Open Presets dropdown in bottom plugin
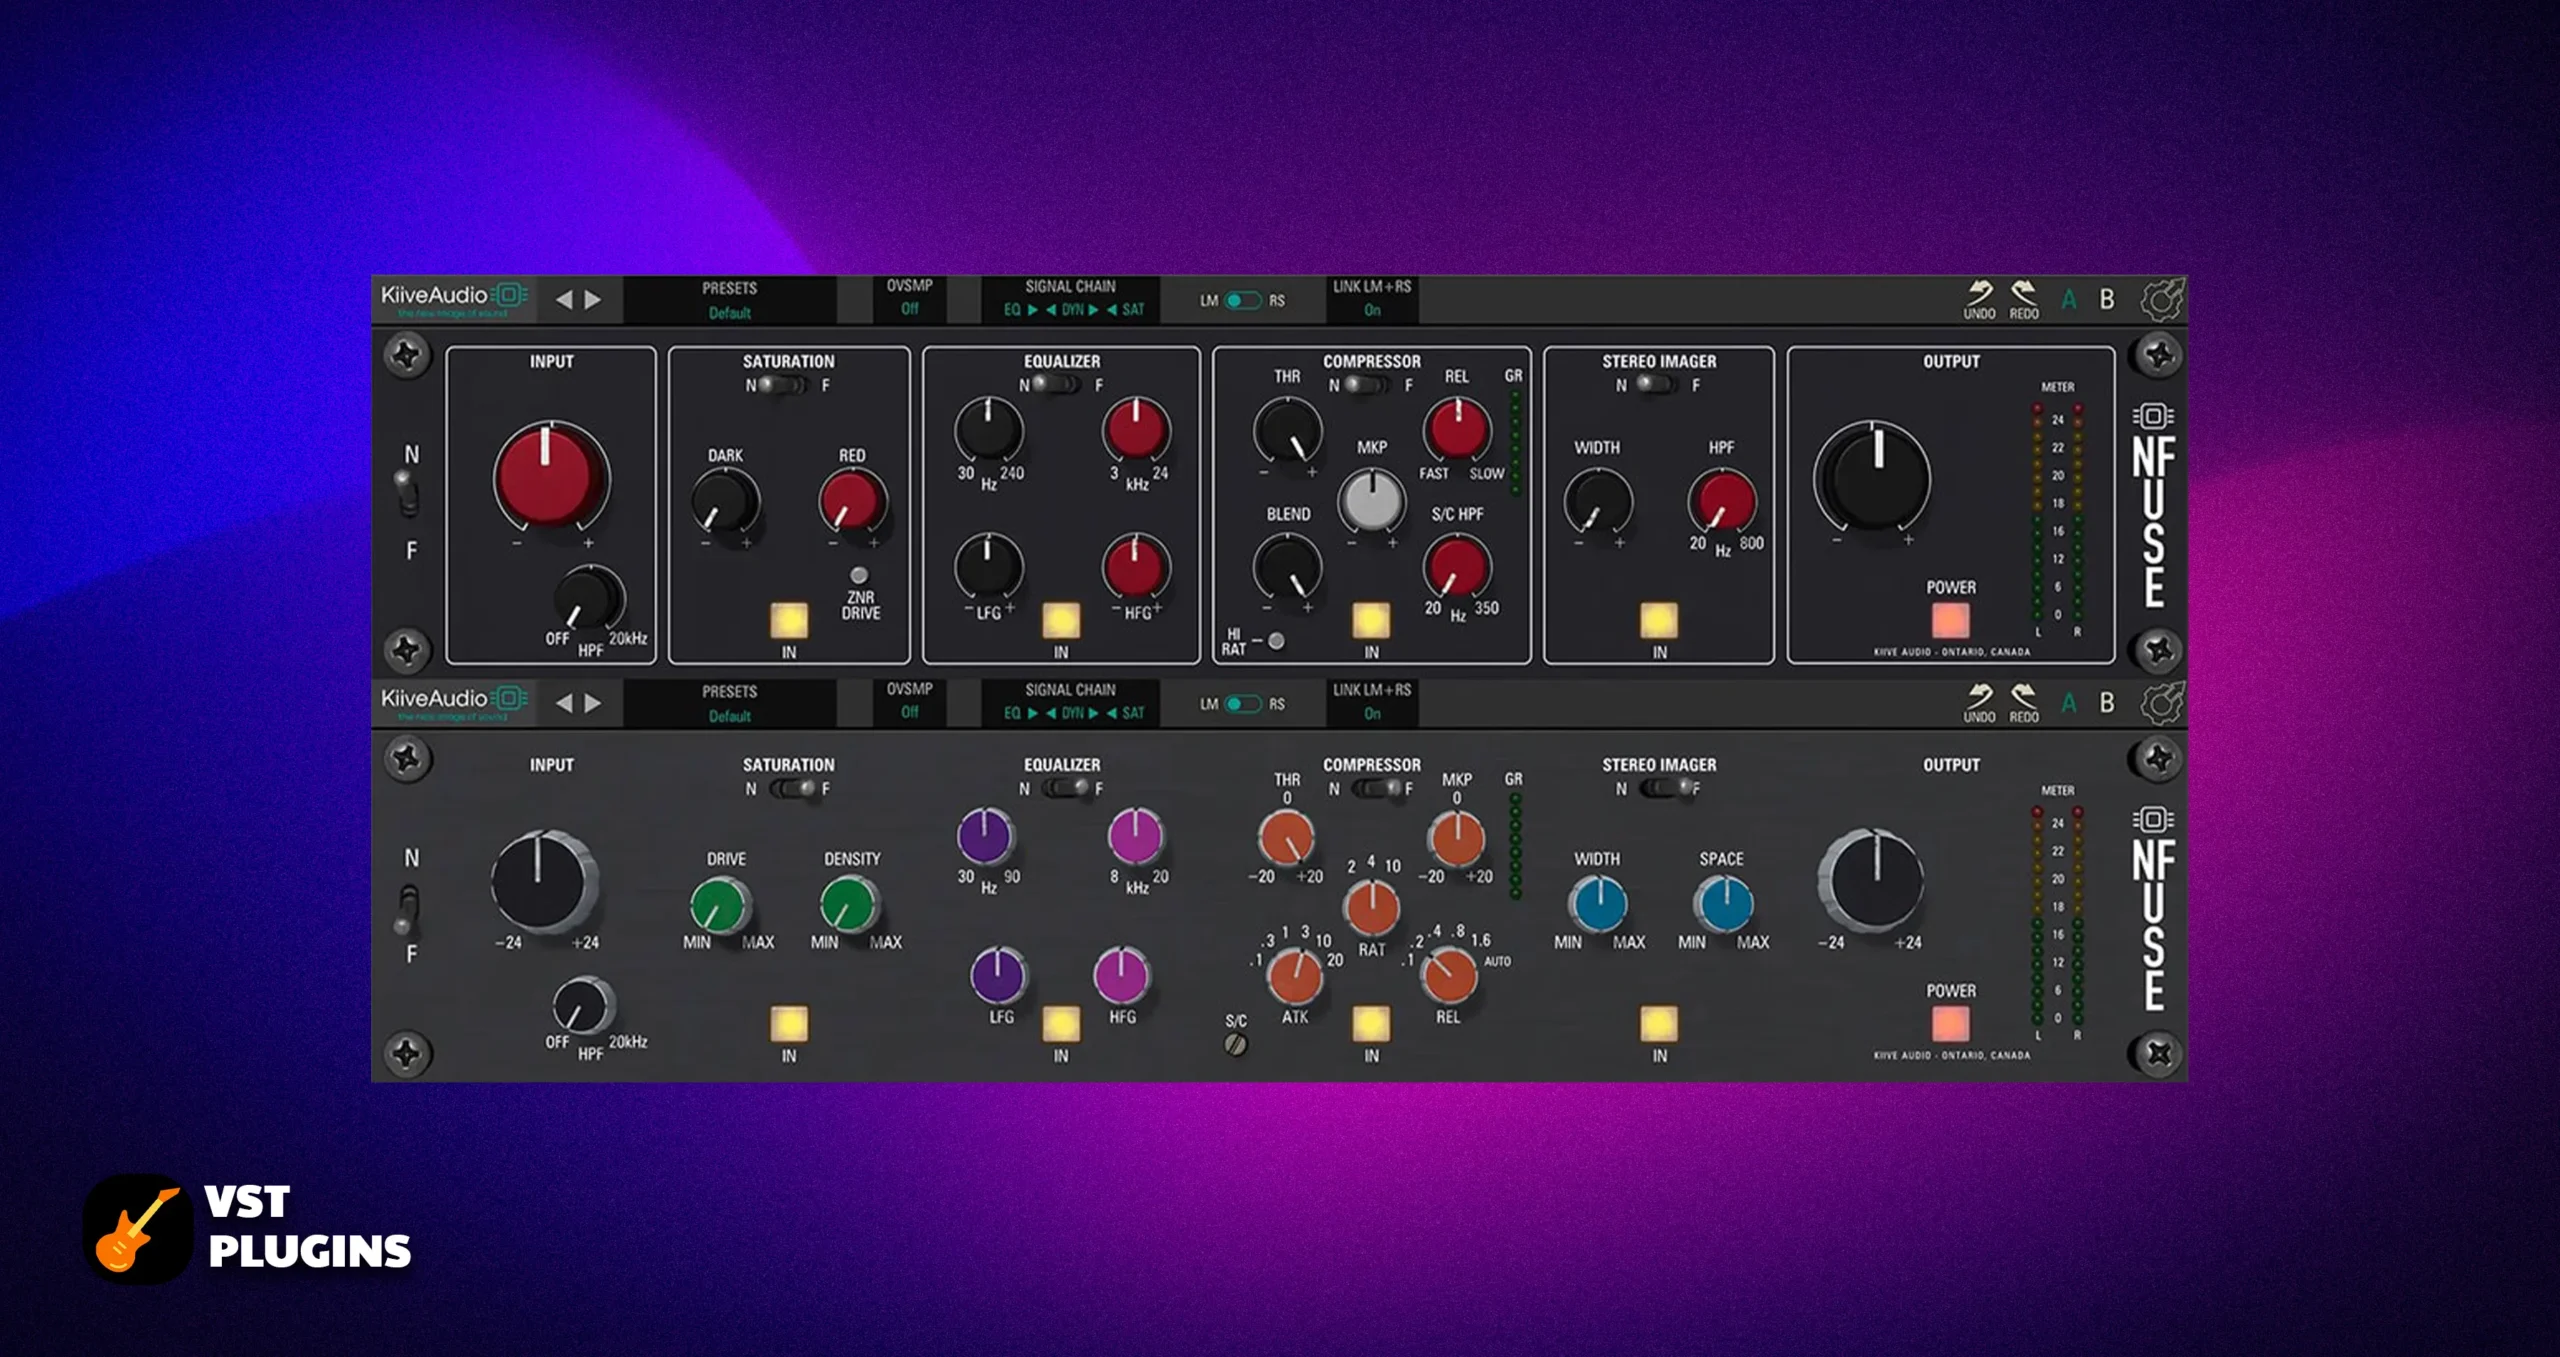 730,704
